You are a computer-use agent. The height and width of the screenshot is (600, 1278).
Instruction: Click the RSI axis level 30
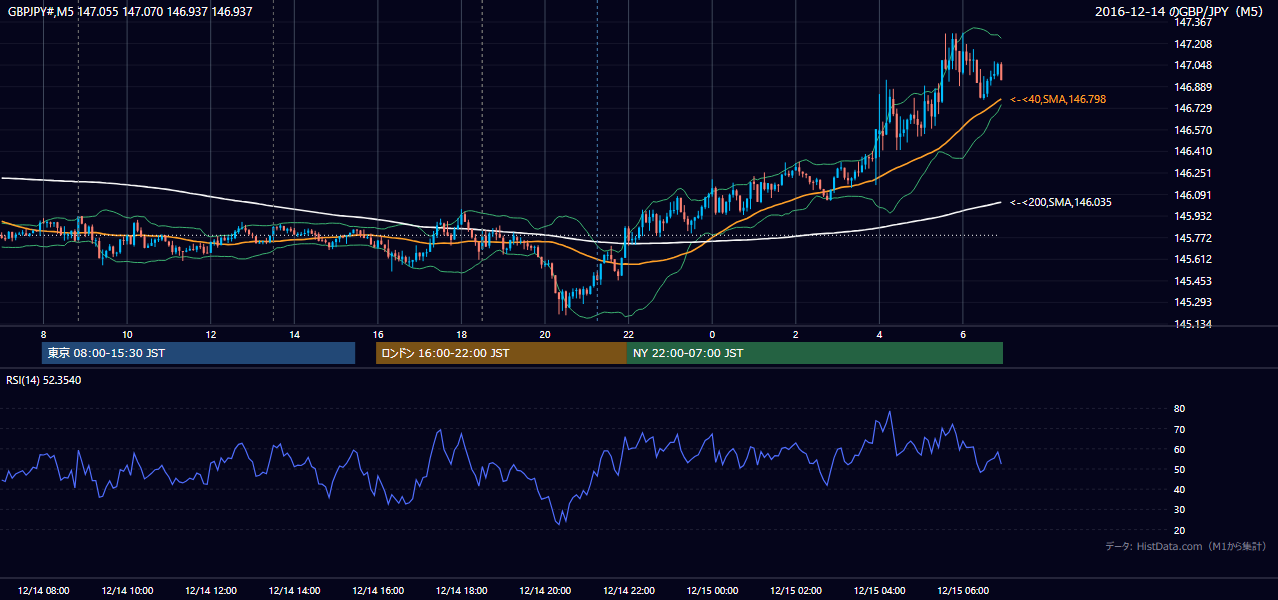(1180, 509)
